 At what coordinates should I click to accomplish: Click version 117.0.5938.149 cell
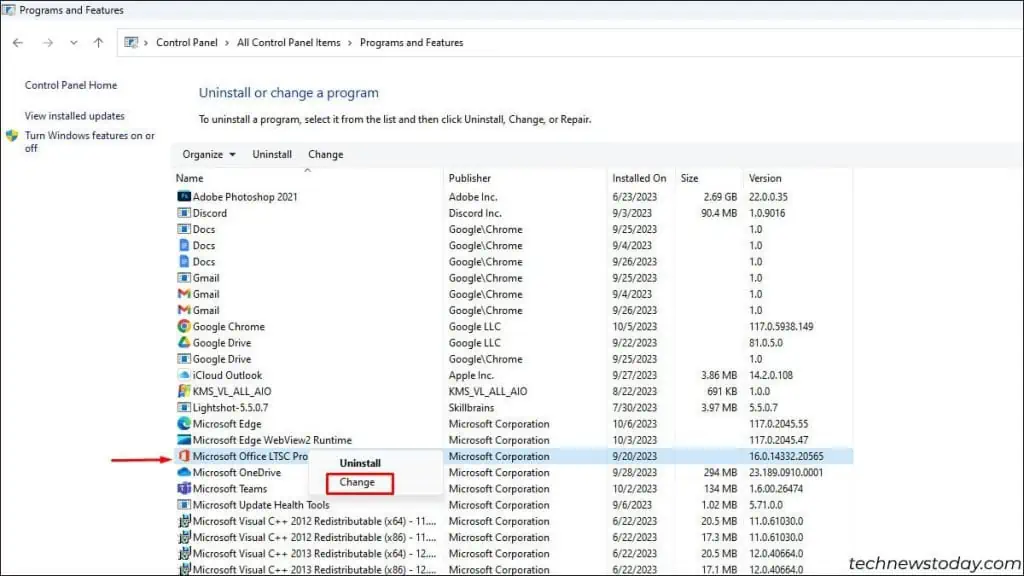pos(781,327)
